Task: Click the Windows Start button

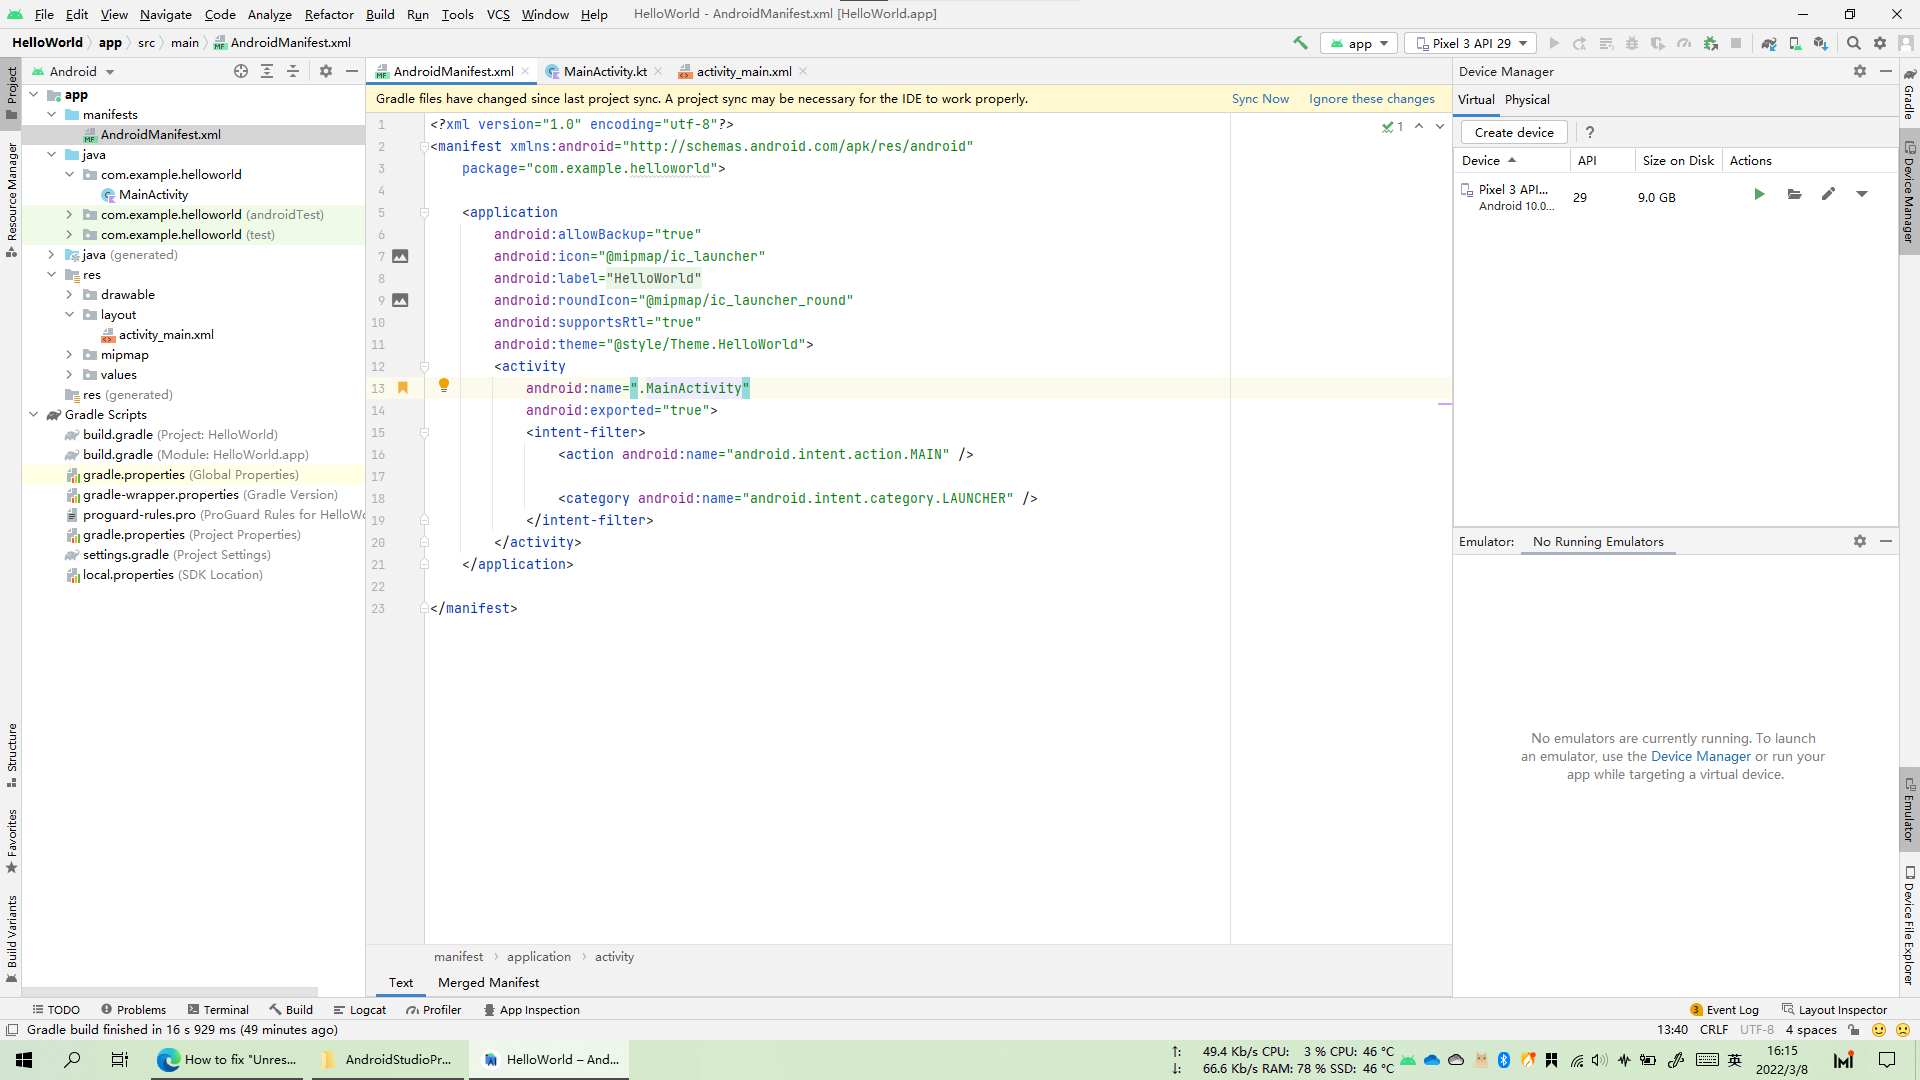Action: [24, 1059]
